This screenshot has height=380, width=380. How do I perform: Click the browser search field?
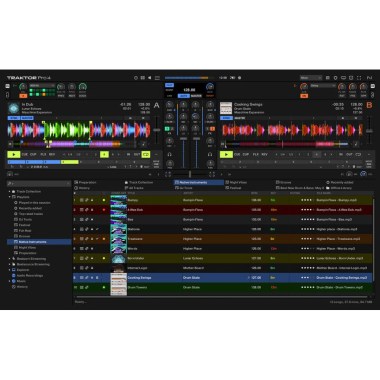click(x=39, y=183)
